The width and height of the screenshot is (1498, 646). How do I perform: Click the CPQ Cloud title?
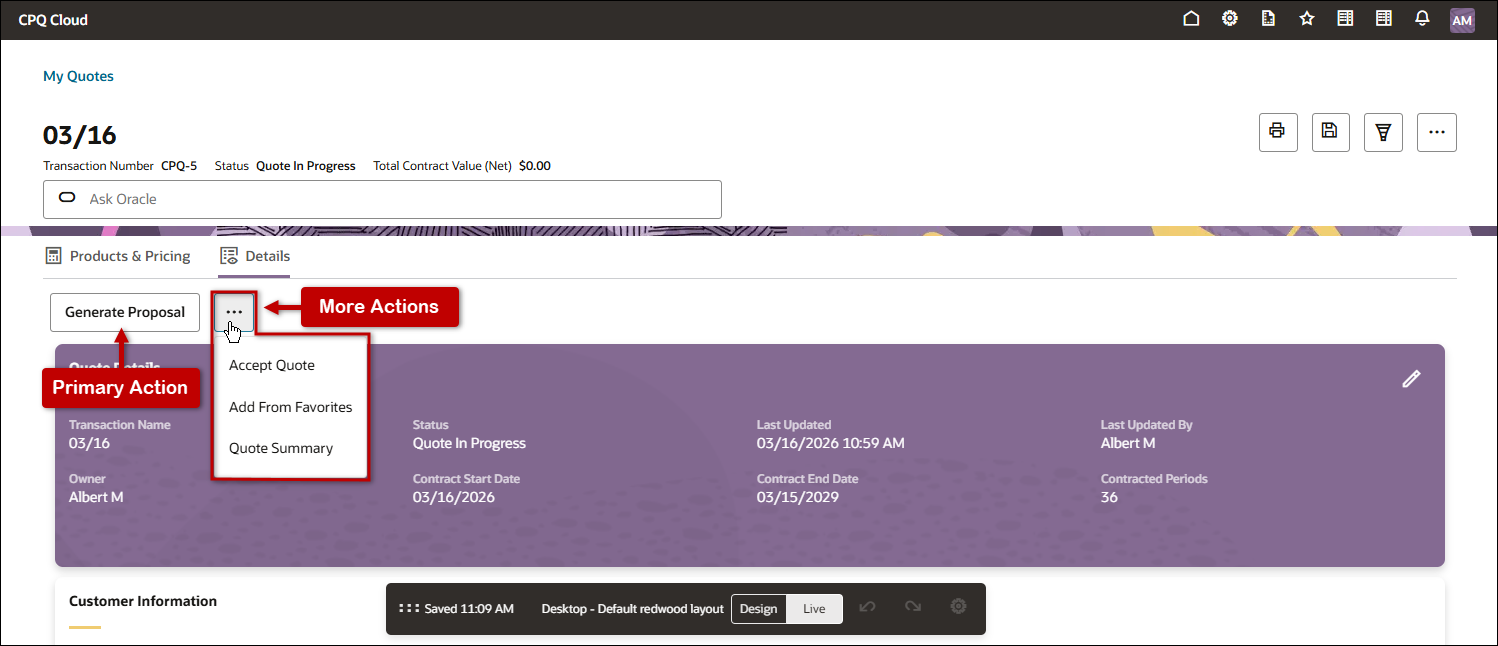(53, 20)
